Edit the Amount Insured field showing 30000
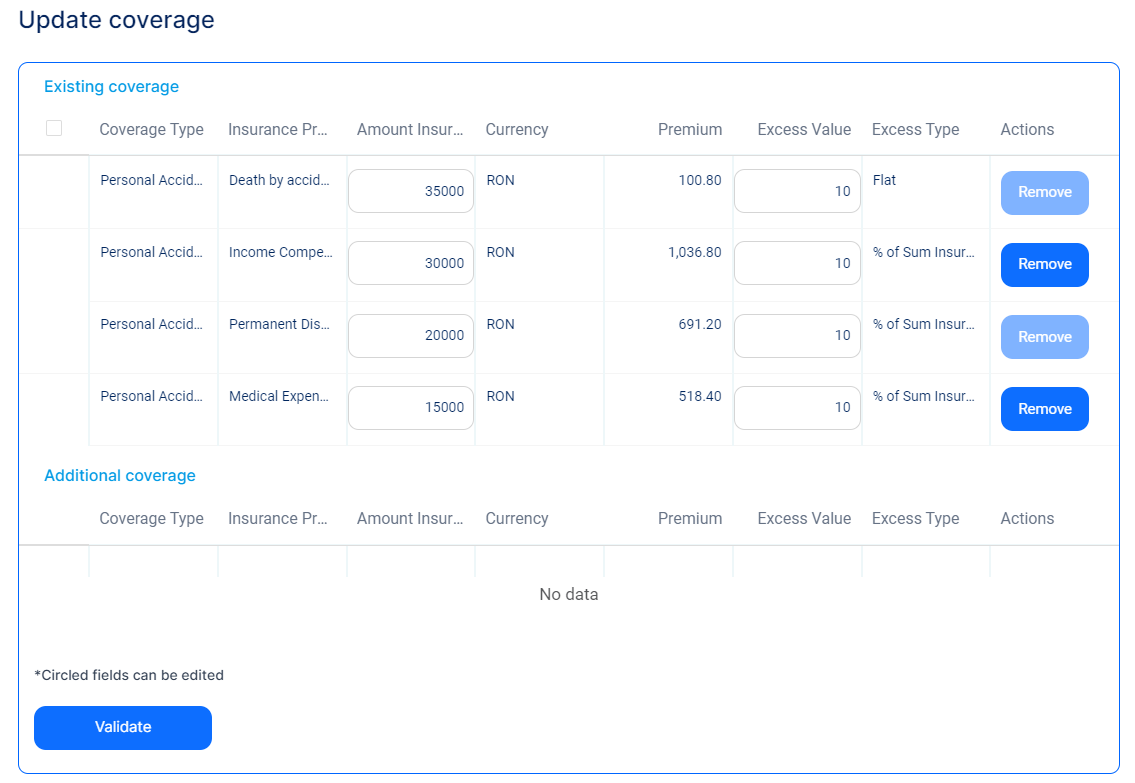 pyautogui.click(x=411, y=263)
